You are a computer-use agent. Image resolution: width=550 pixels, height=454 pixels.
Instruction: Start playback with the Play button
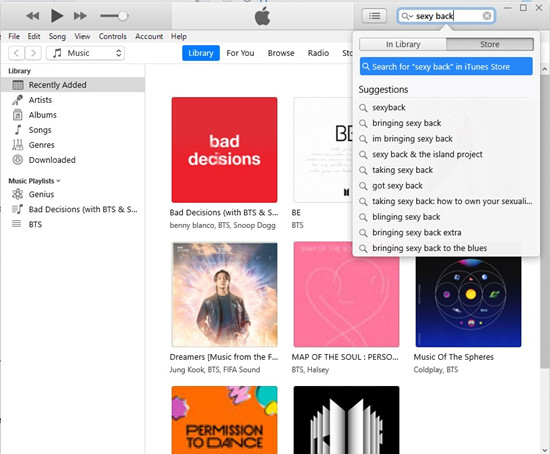click(56, 16)
